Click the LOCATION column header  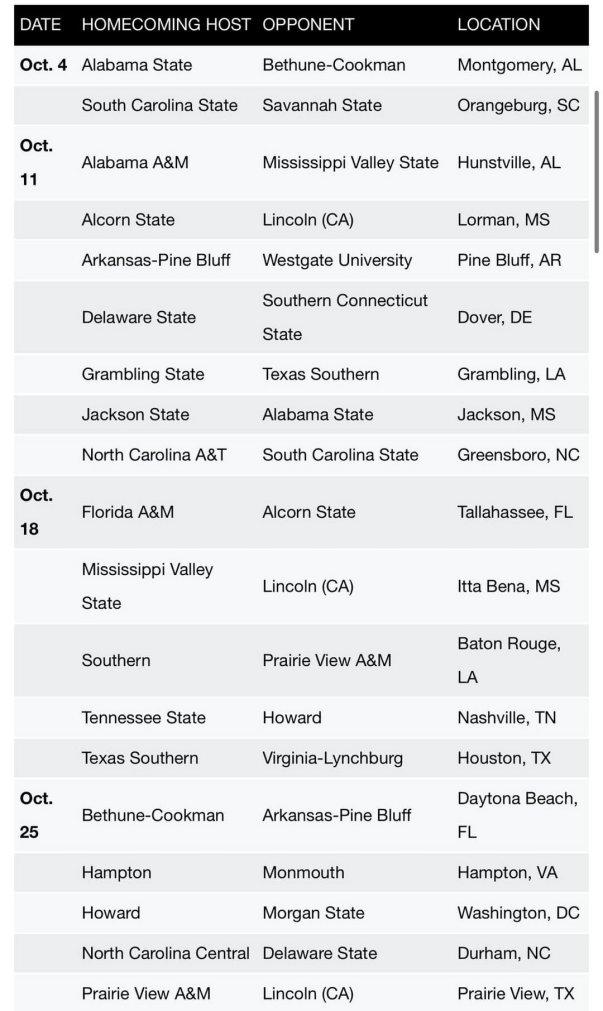coord(499,25)
